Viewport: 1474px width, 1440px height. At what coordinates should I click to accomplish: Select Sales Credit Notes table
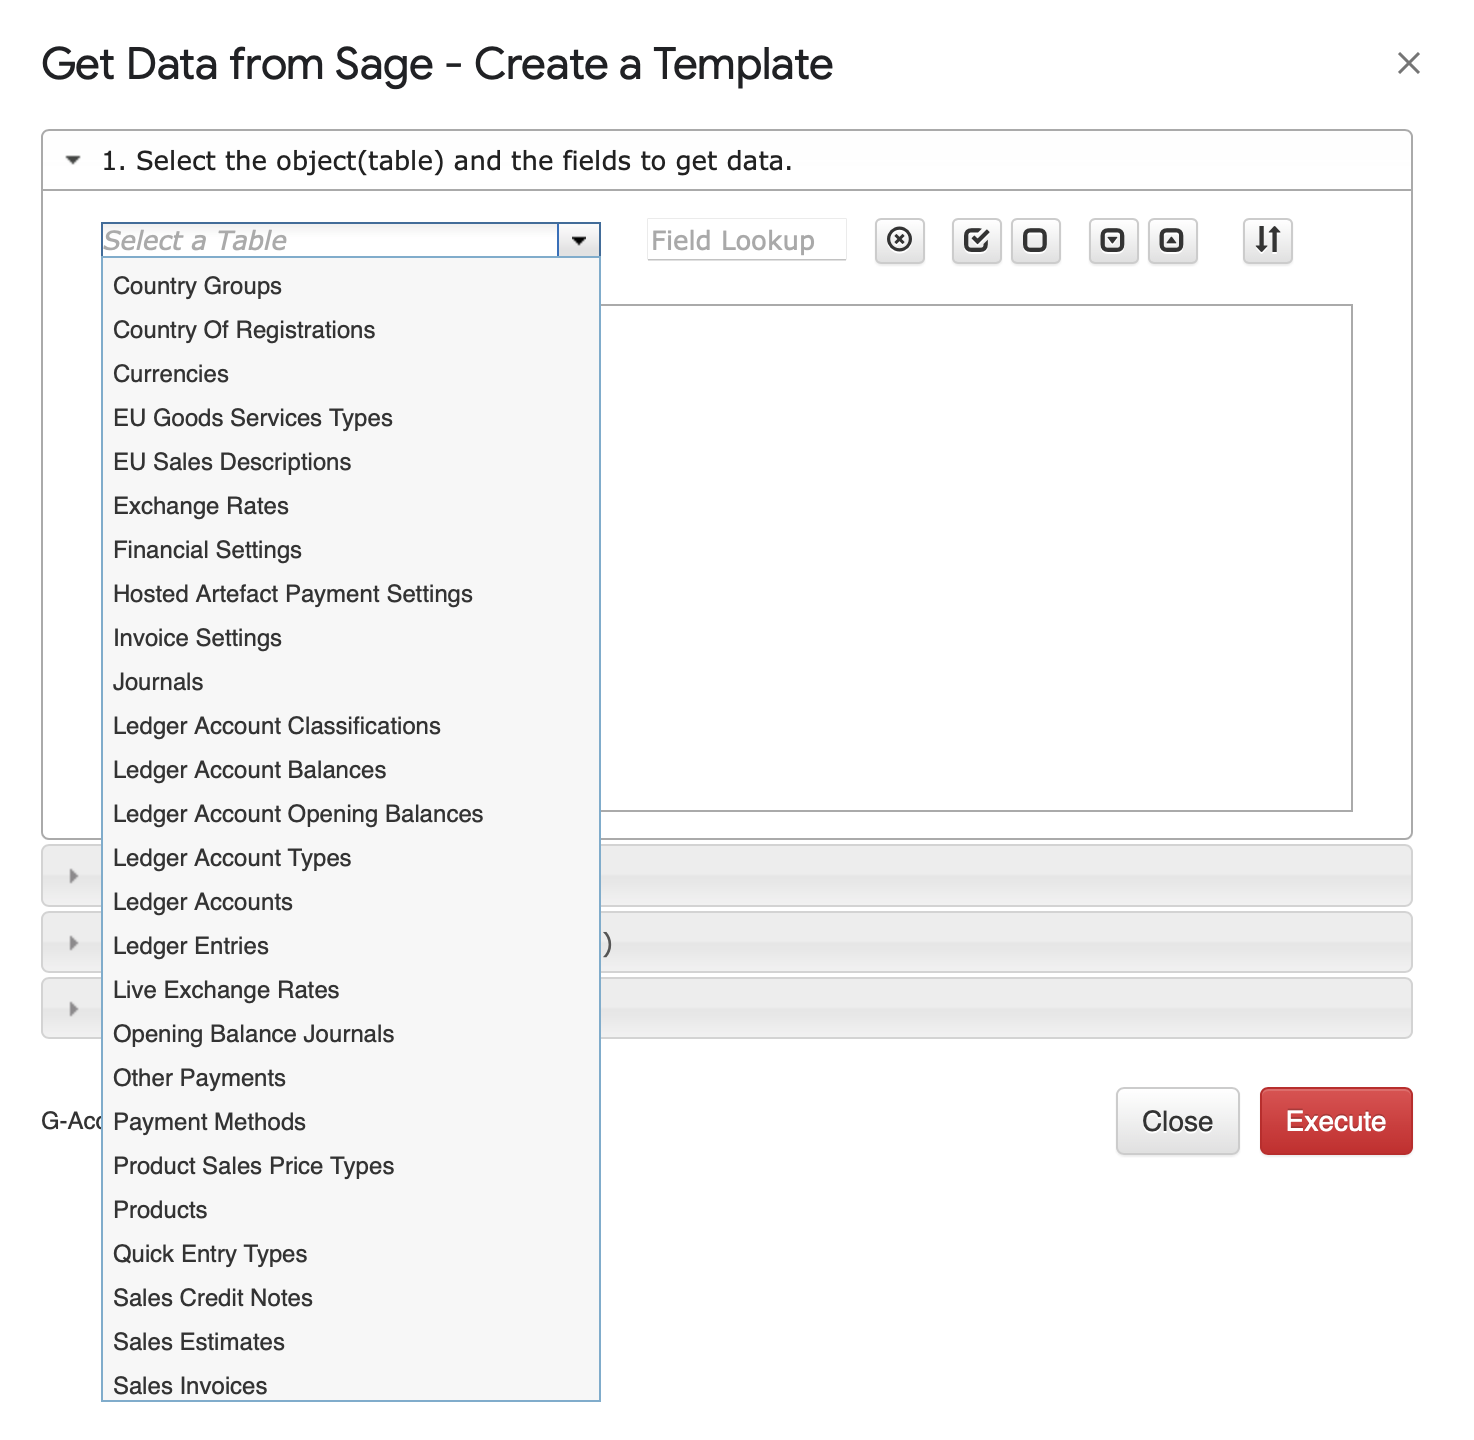coord(350,1298)
